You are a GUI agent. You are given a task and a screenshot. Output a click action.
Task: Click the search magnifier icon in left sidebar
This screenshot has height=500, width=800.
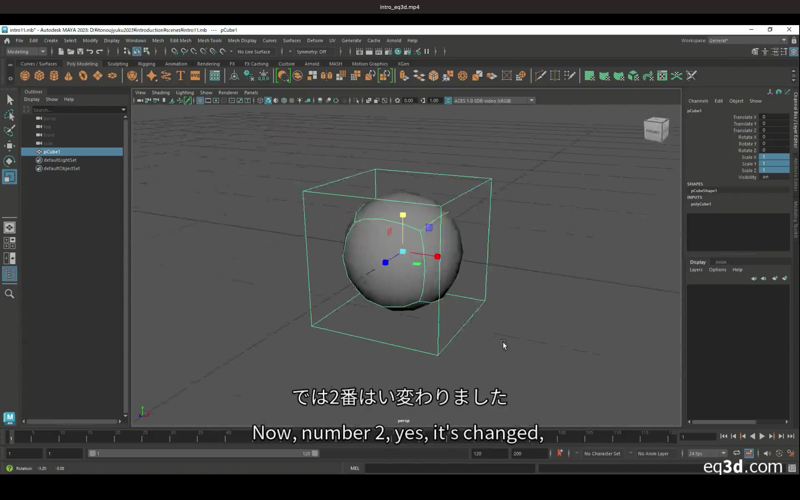click(x=10, y=294)
